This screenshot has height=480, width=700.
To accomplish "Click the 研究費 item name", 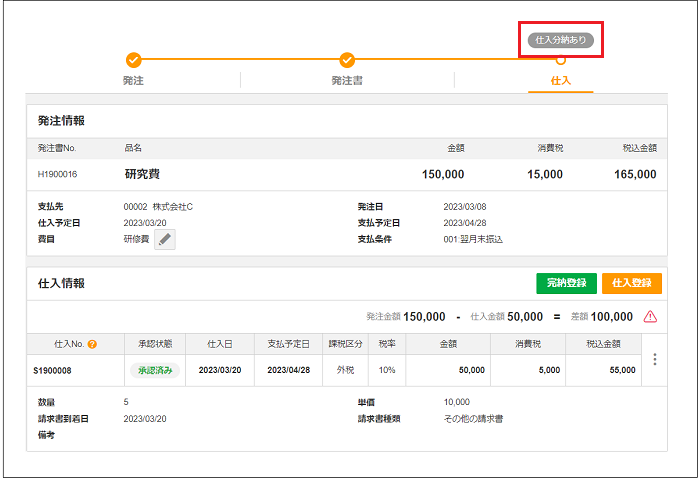I will click(x=143, y=174).
